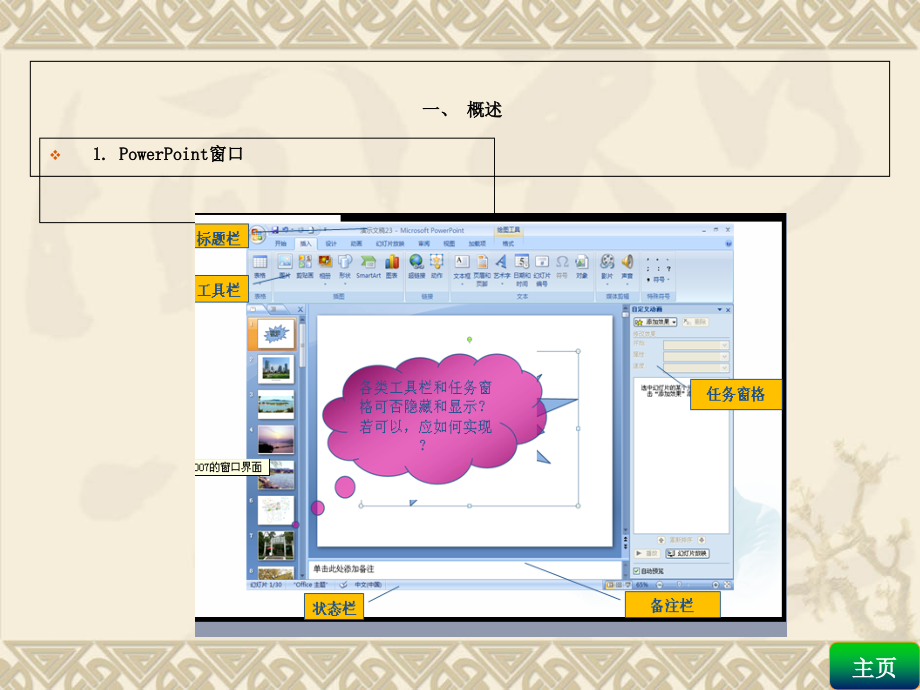Open the Office button menu
The width and height of the screenshot is (920, 690).
[258, 235]
